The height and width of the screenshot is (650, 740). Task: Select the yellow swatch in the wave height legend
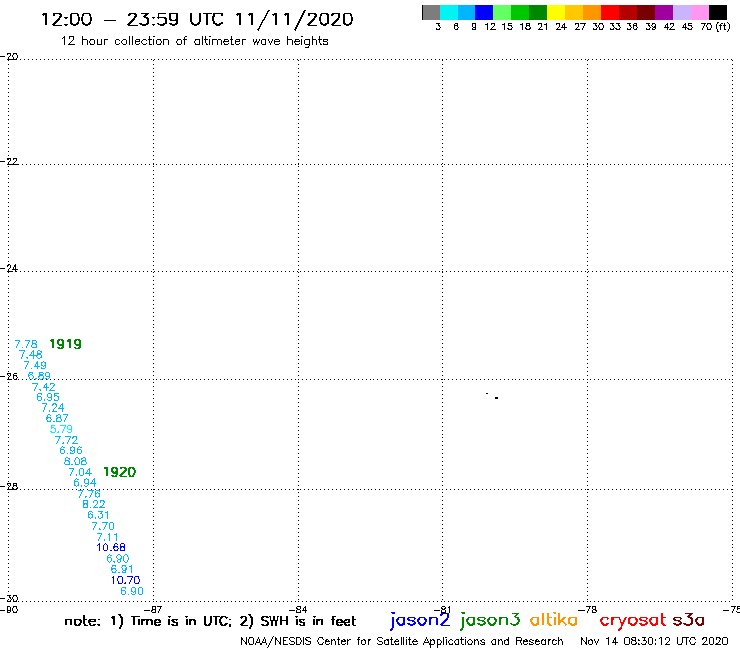556,12
